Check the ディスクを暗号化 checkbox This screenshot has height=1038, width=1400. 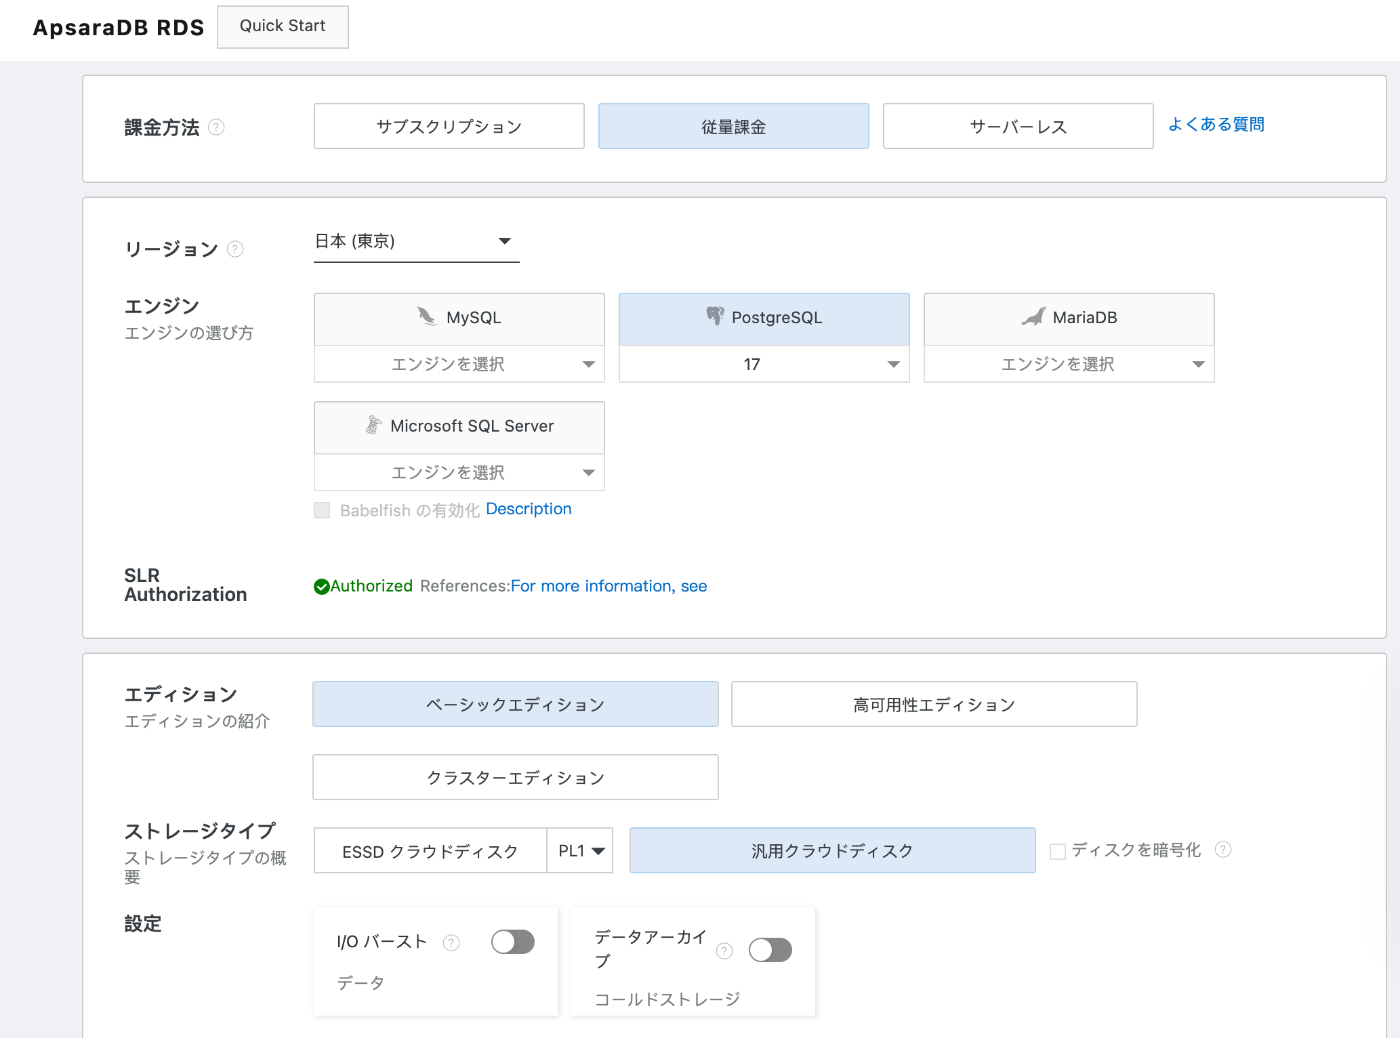pyautogui.click(x=1058, y=851)
